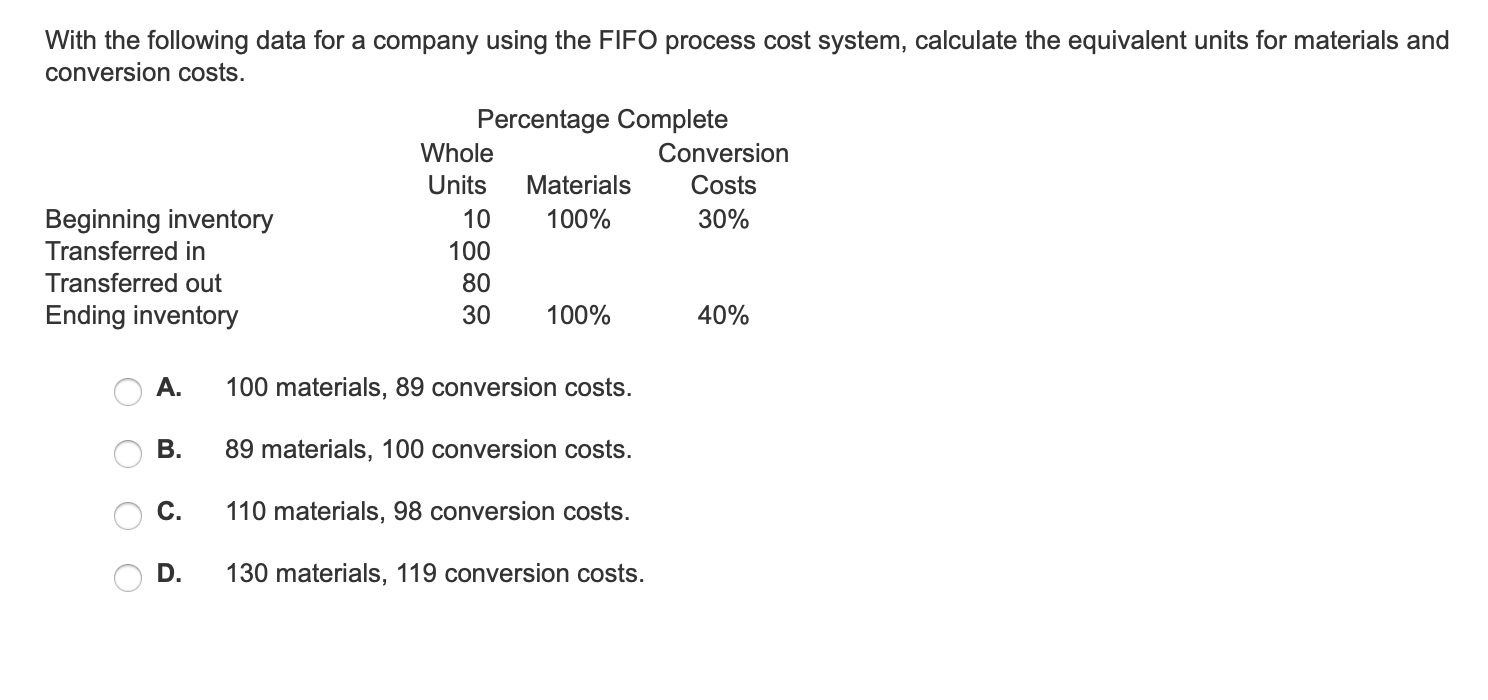1488x700 pixels.
Task: Click the text '130 materials, 119 conversion costs'
Action: tap(435, 574)
